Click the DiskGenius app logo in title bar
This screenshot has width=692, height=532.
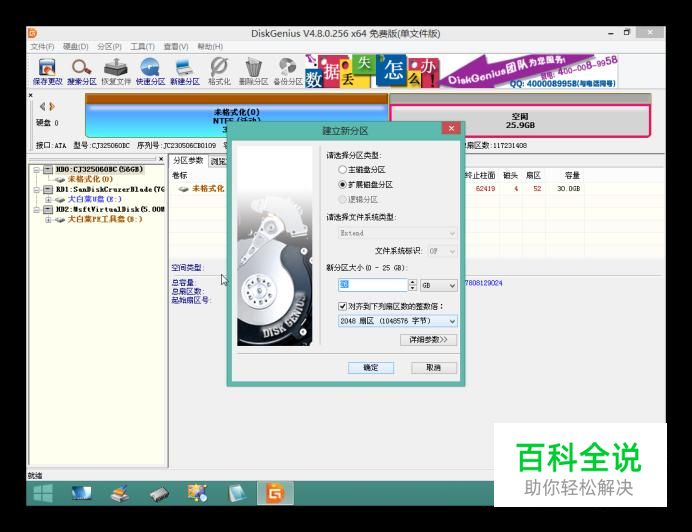click(32, 33)
